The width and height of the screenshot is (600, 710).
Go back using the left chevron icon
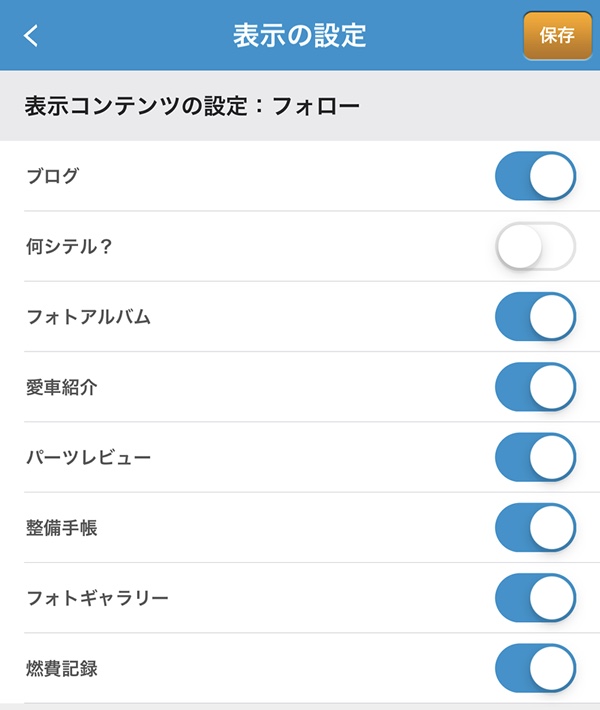[x=31, y=35]
